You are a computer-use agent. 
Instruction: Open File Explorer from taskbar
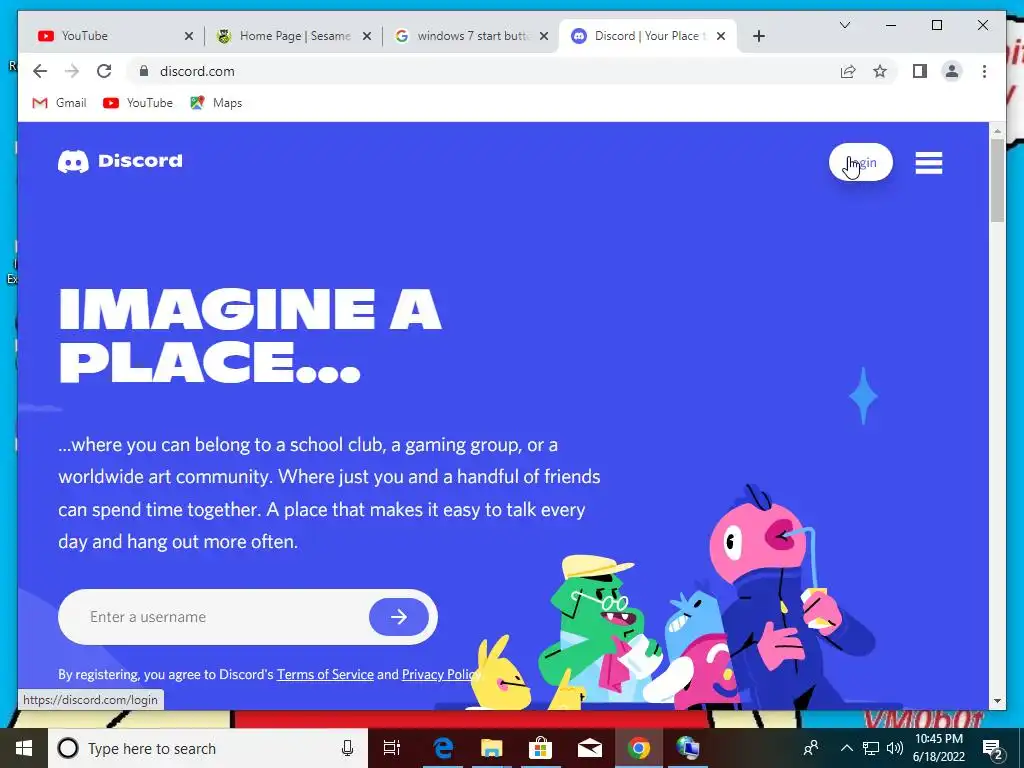point(492,748)
